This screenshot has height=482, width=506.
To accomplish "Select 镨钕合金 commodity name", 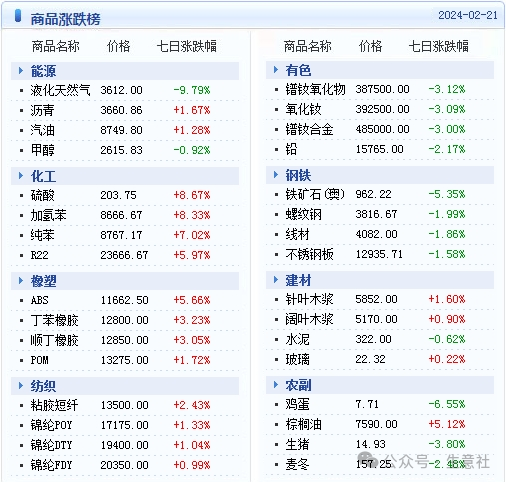I will pos(309,129).
